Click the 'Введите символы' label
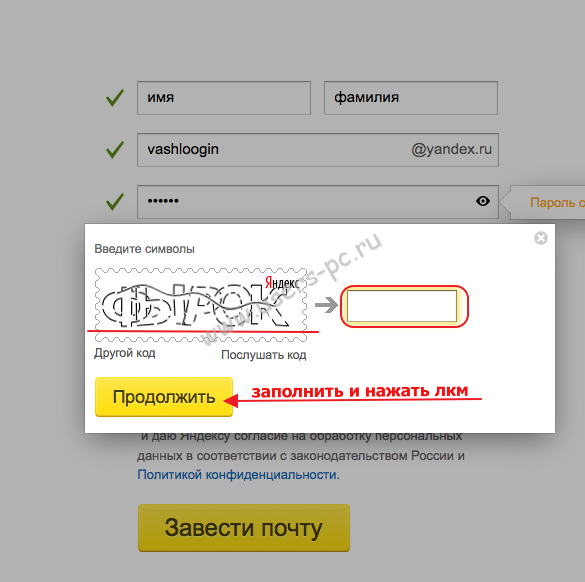The image size is (585, 582). click(144, 249)
